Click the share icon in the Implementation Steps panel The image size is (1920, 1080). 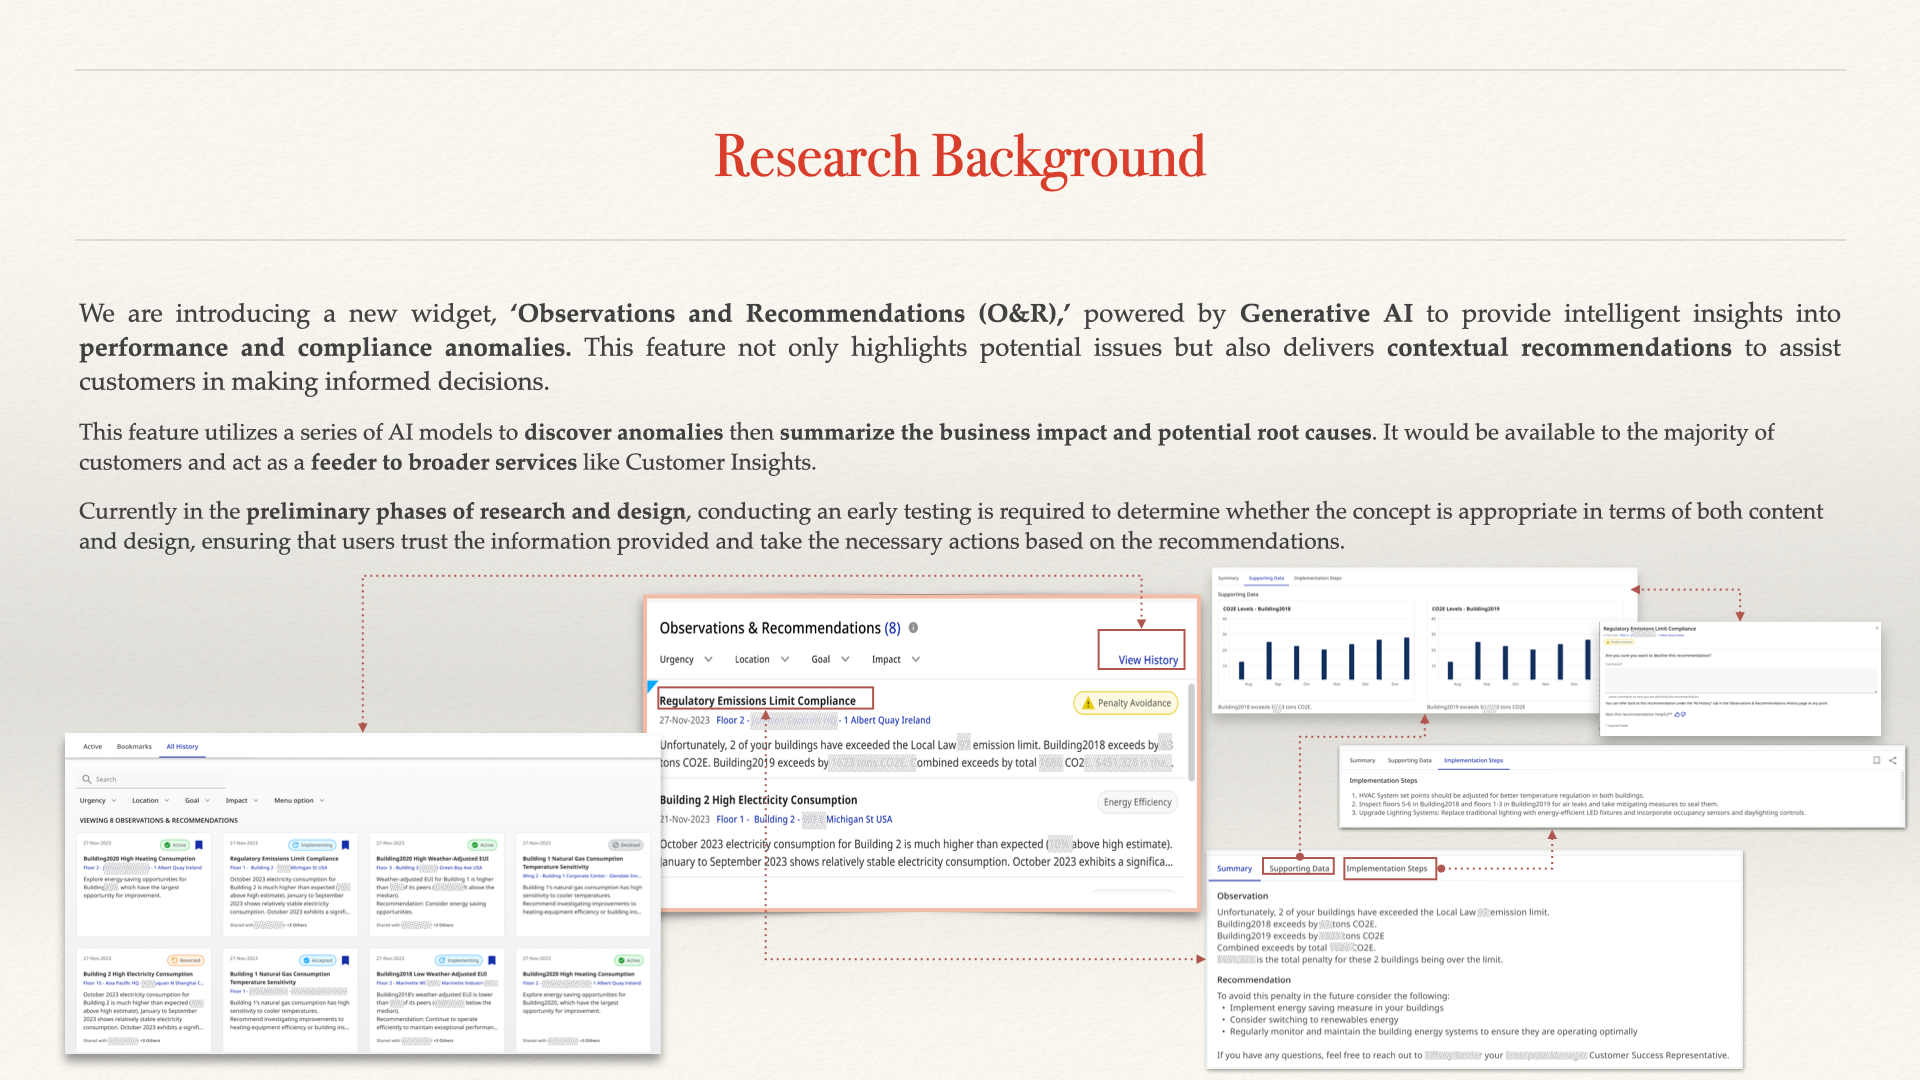click(x=1892, y=760)
